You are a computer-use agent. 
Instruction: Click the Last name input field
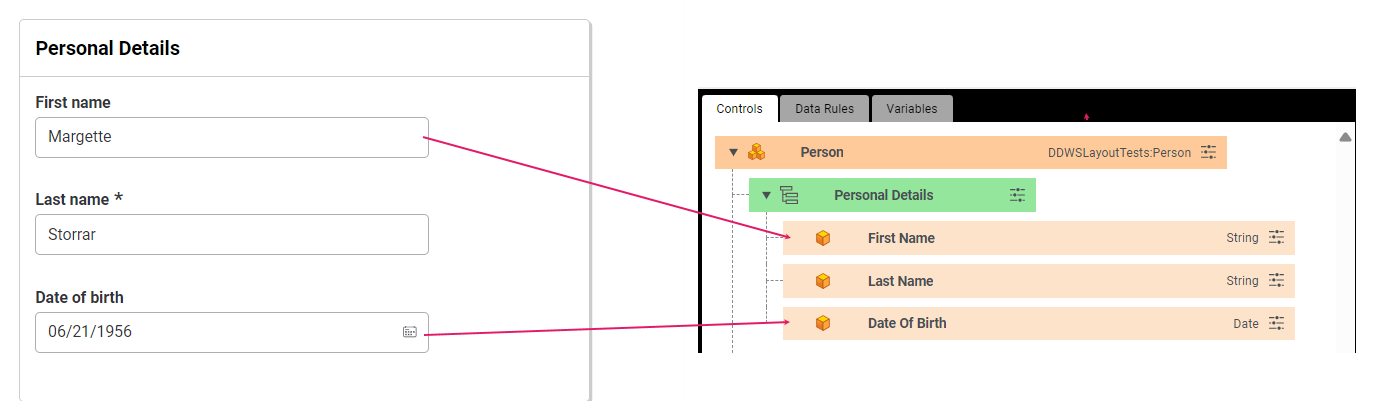pos(232,234)
